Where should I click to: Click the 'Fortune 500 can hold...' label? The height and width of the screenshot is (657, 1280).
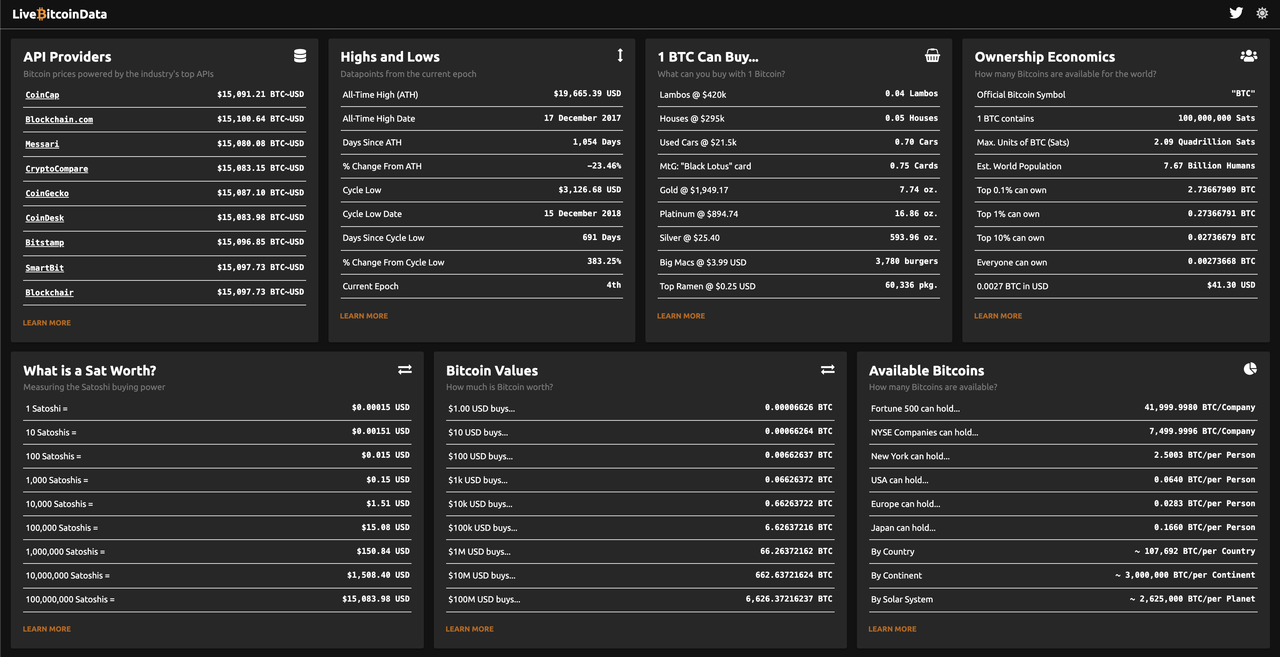(x=916, y=408)
